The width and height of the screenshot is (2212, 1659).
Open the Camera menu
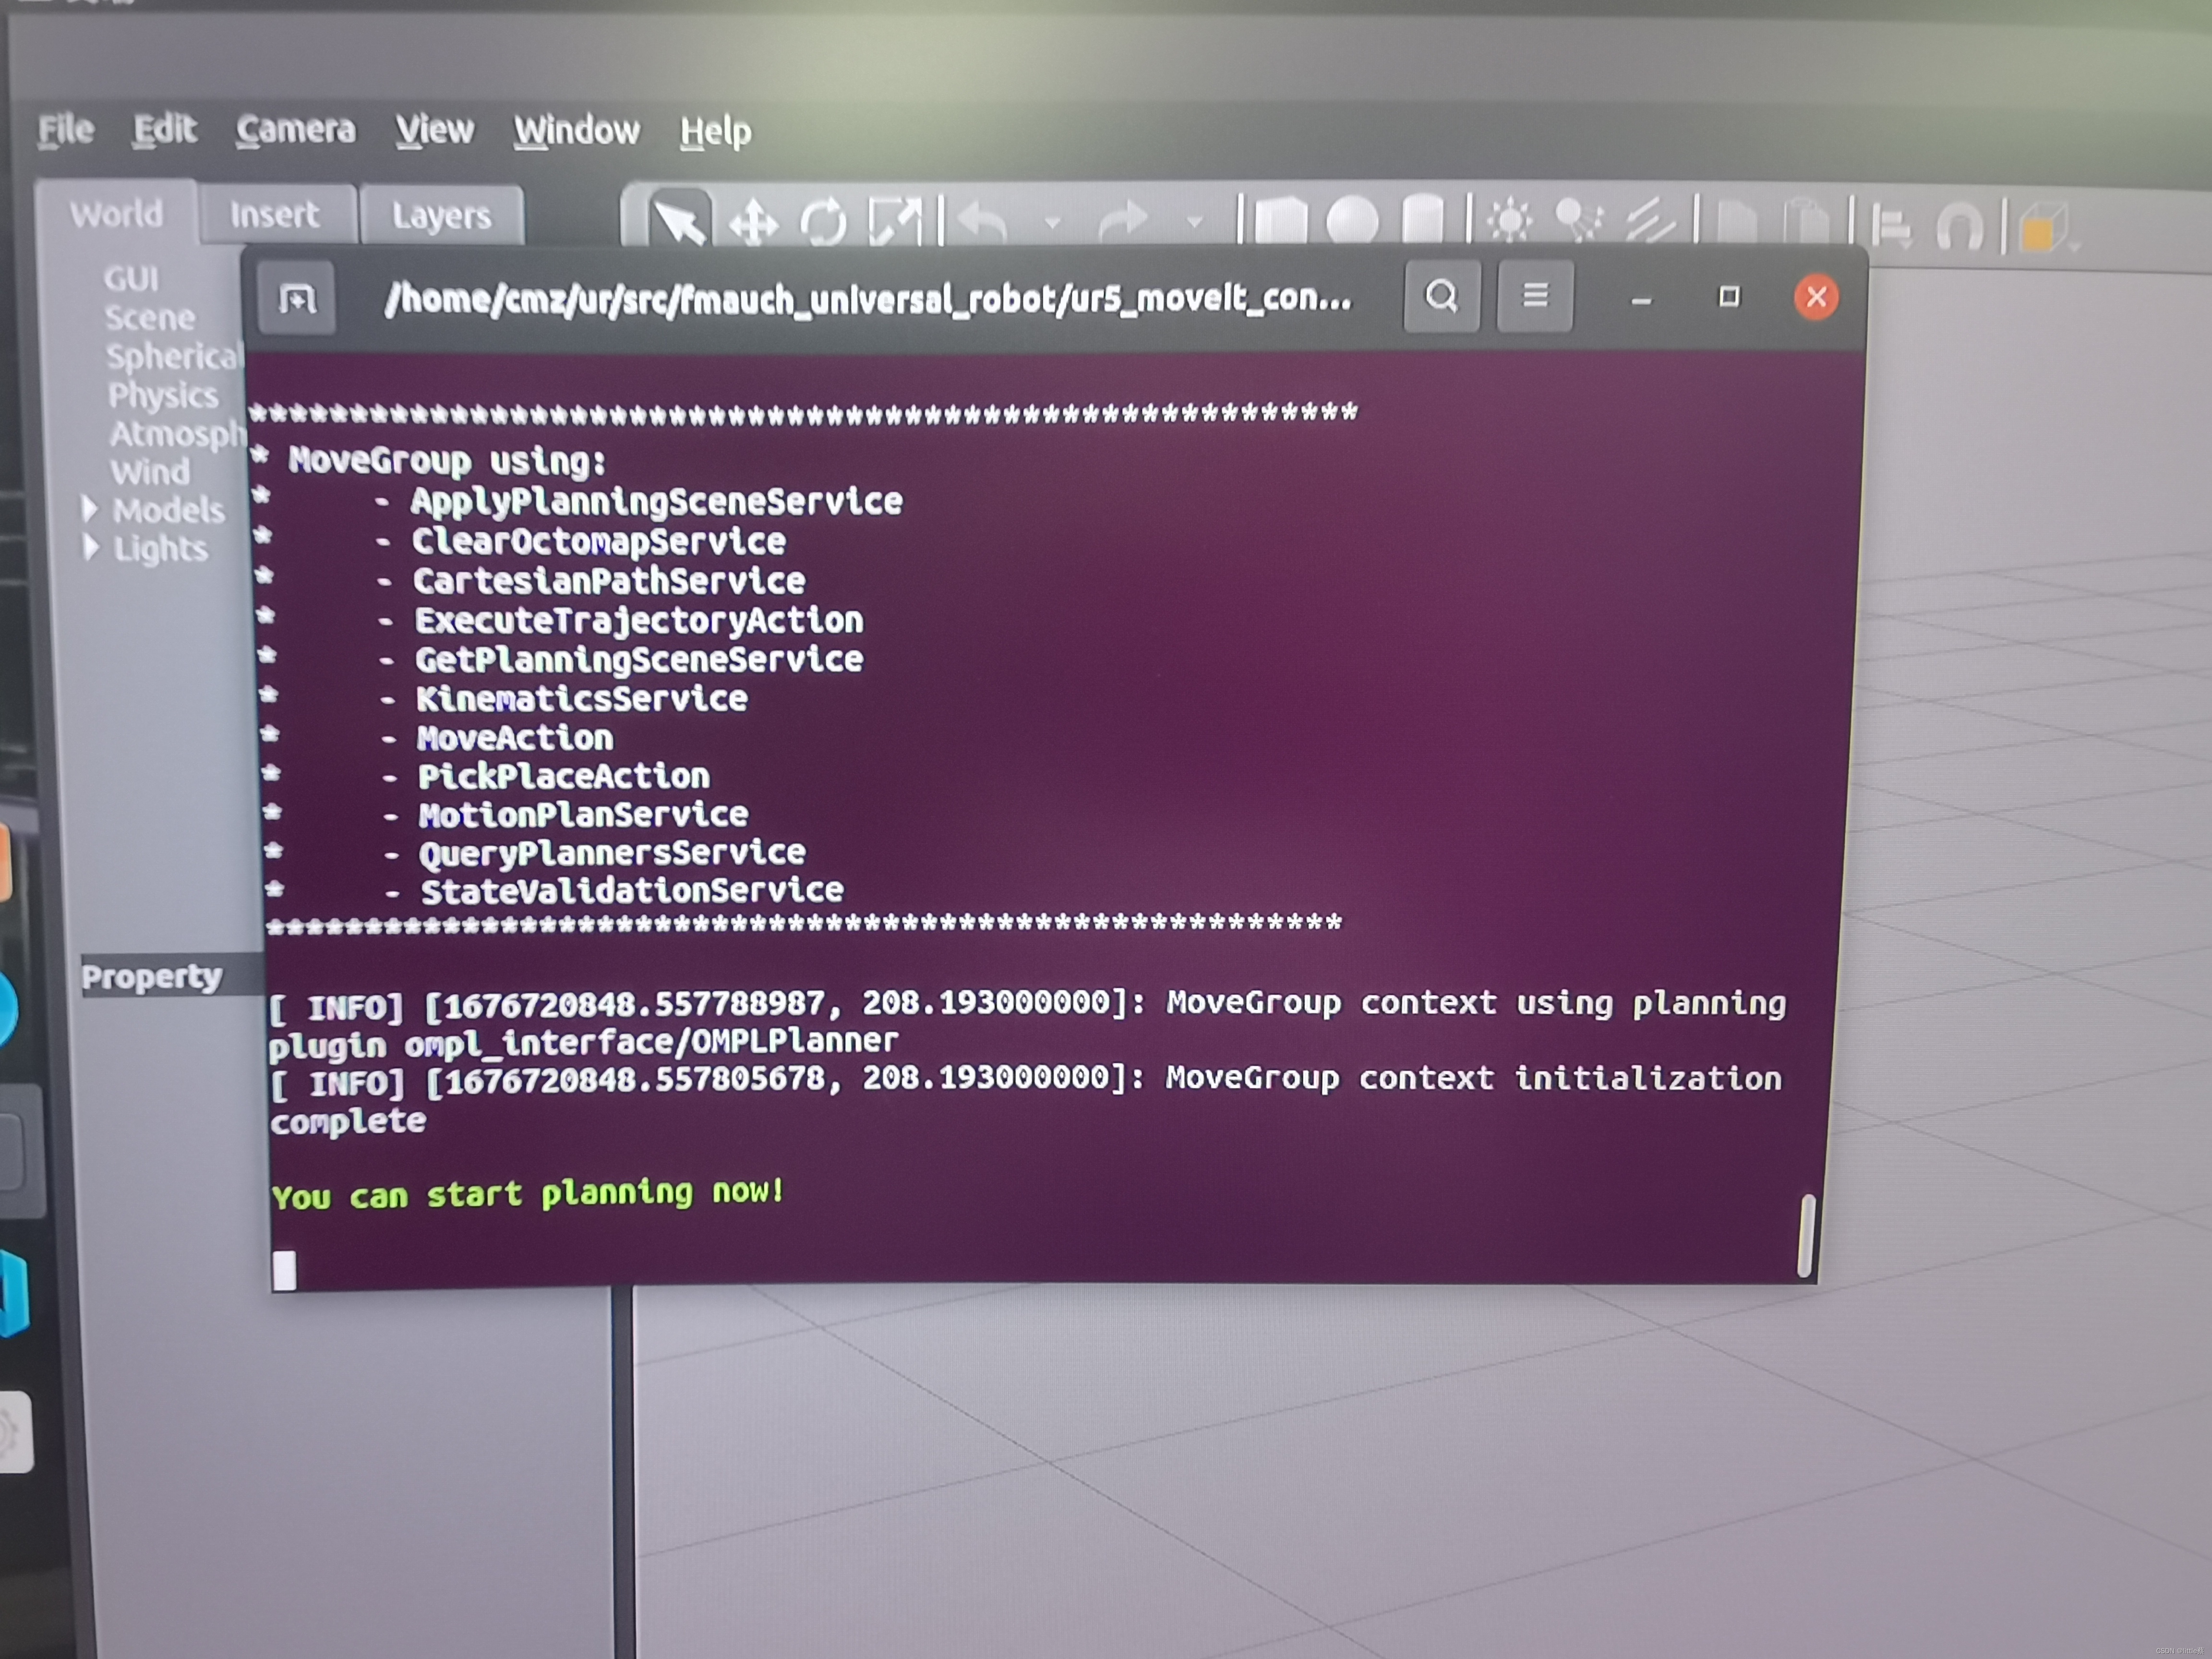pyautogui.click(x=296, y=130)
